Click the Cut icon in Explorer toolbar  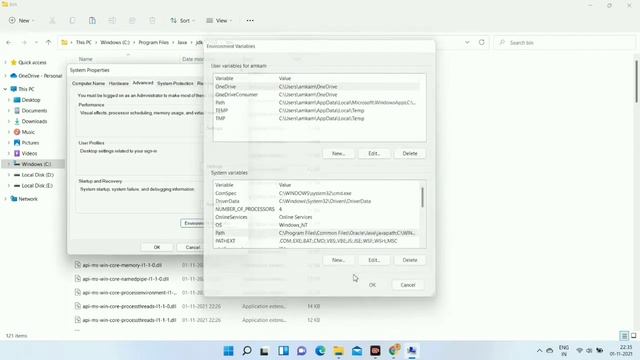point(52,20)
